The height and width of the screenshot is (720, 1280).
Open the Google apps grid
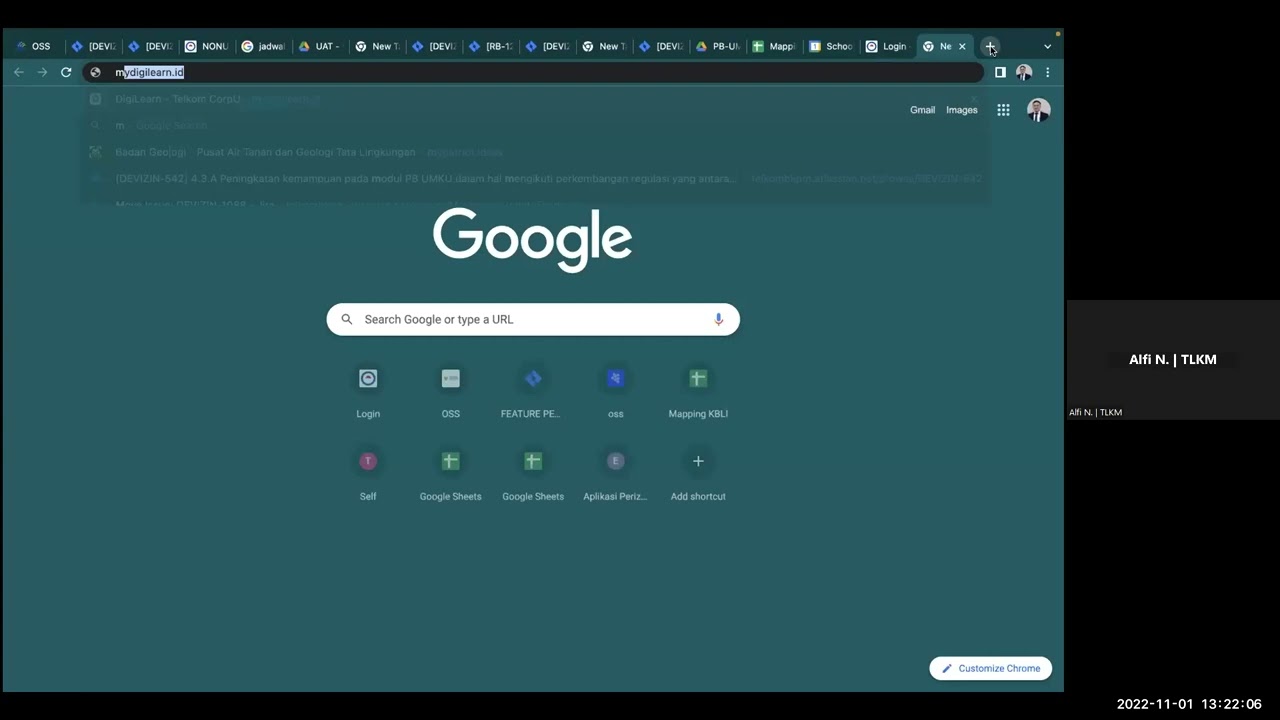(1003, 110)
